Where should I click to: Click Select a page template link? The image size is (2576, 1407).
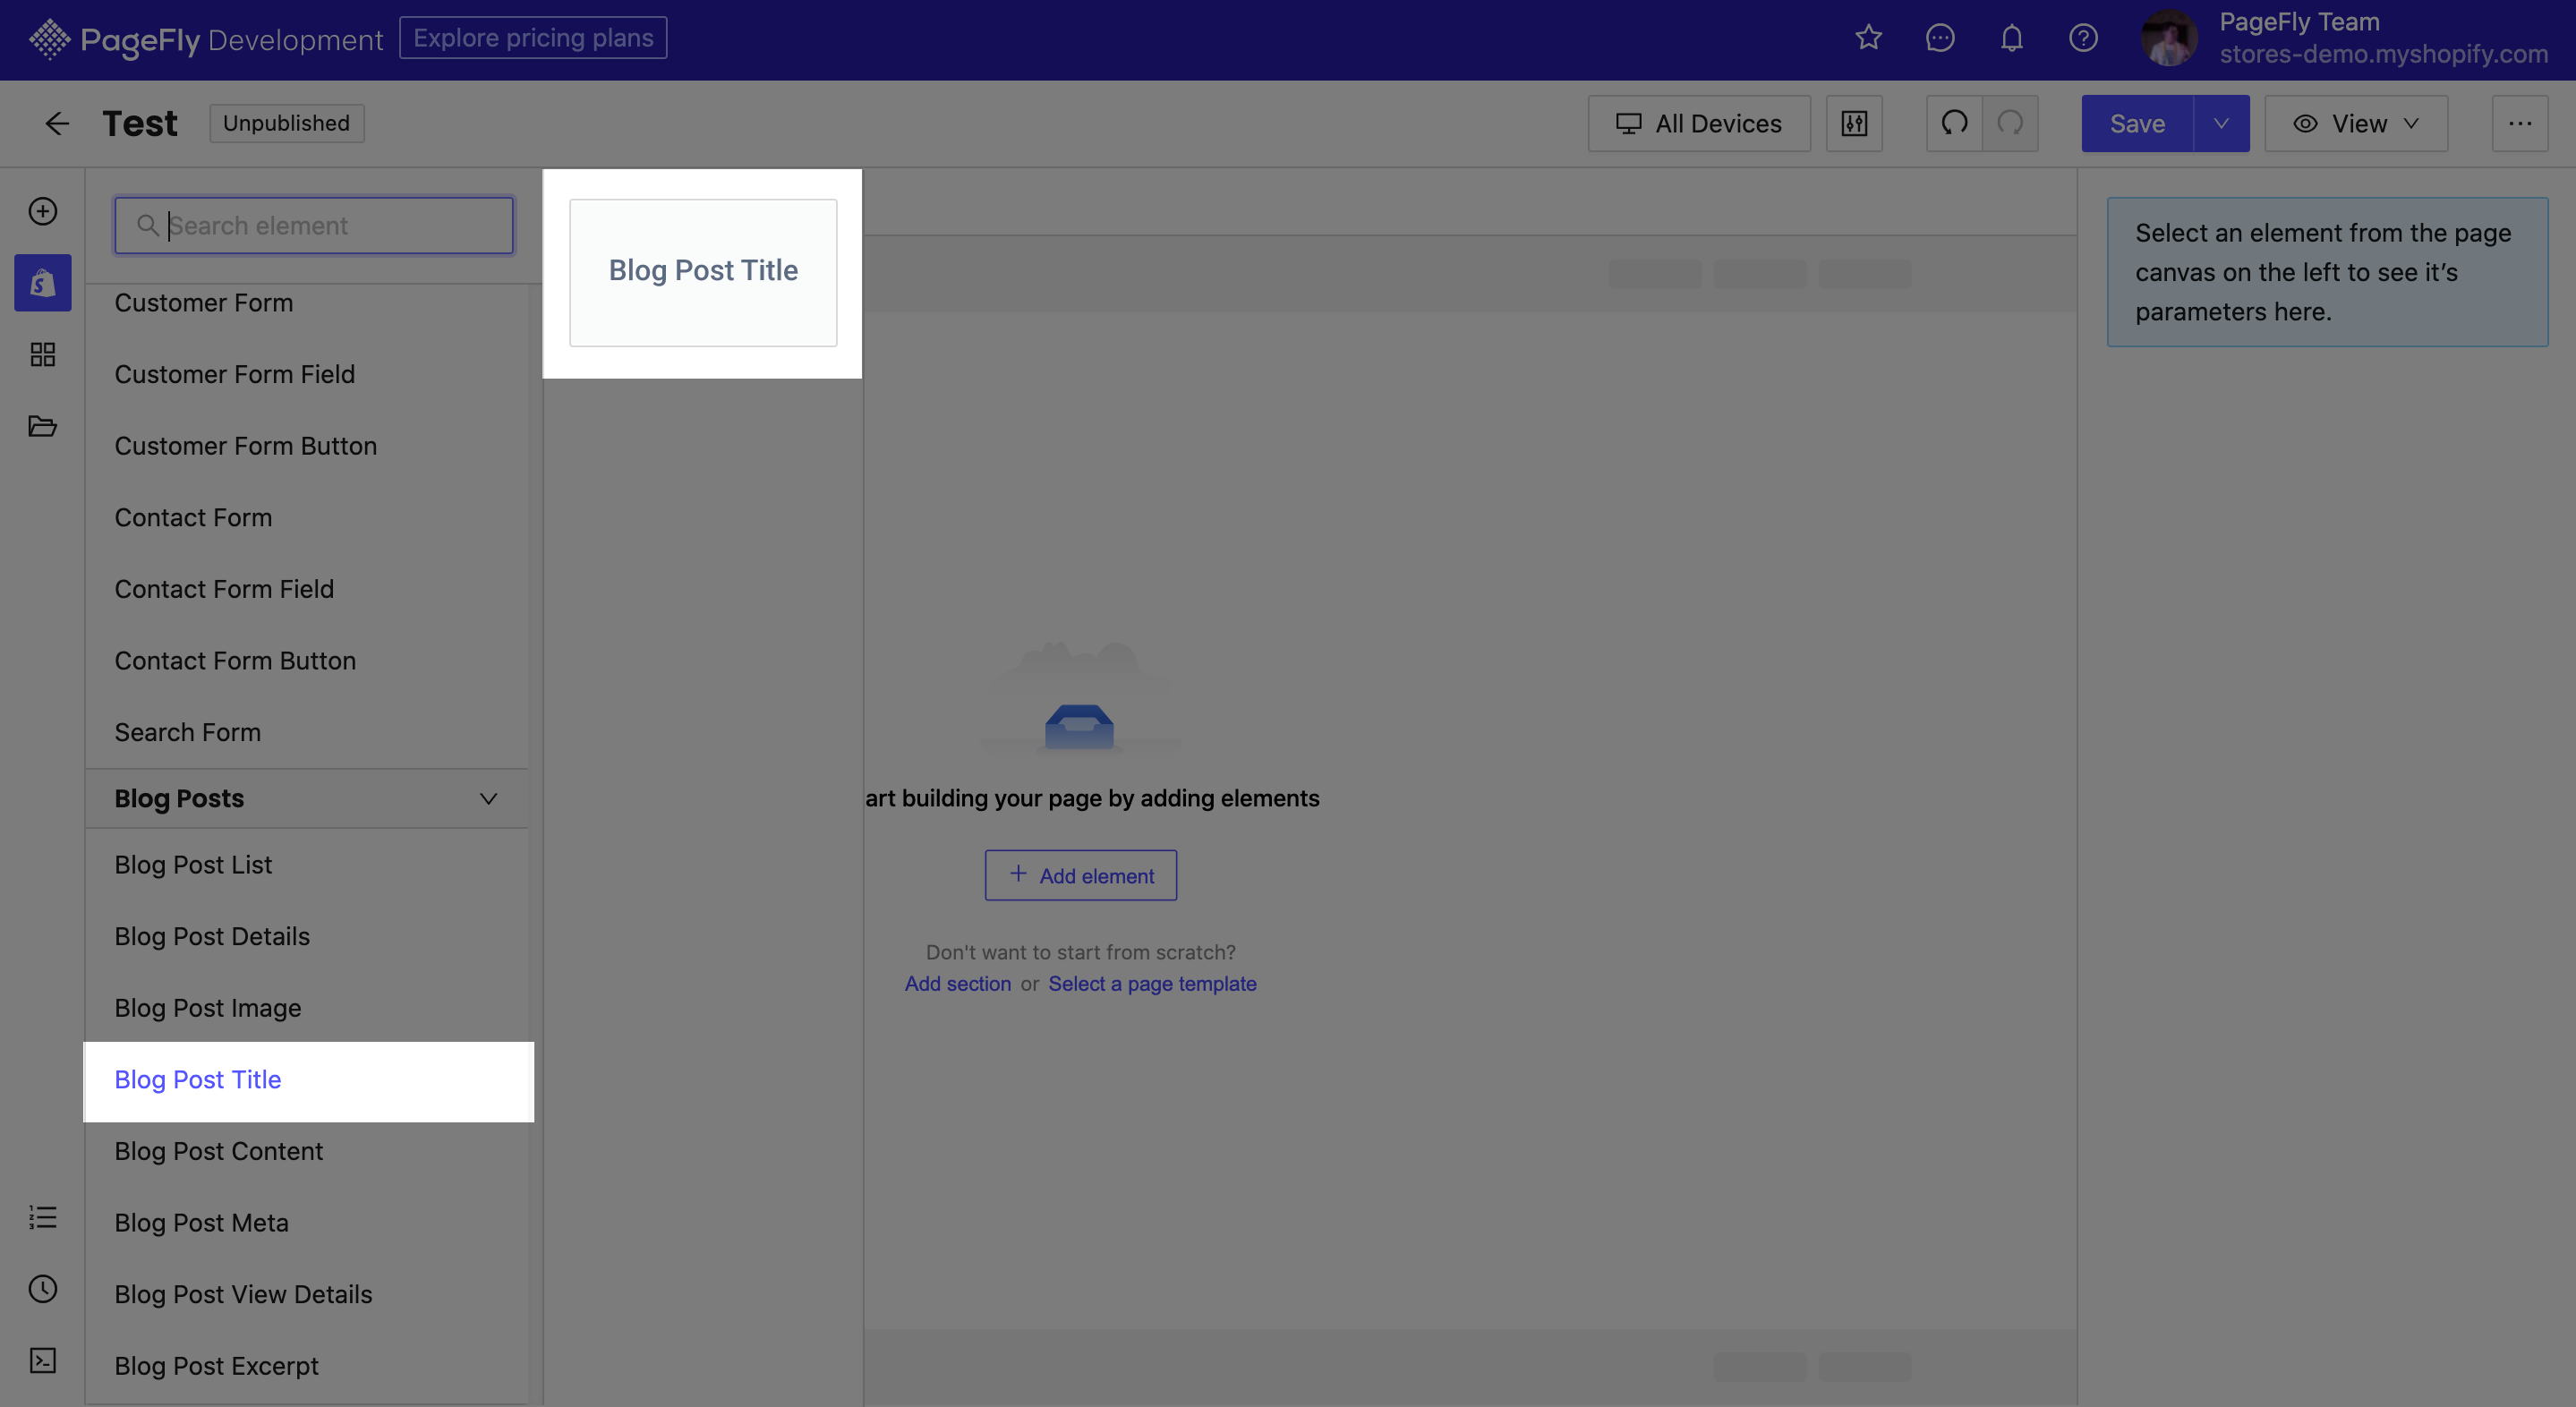[1152, 983]
